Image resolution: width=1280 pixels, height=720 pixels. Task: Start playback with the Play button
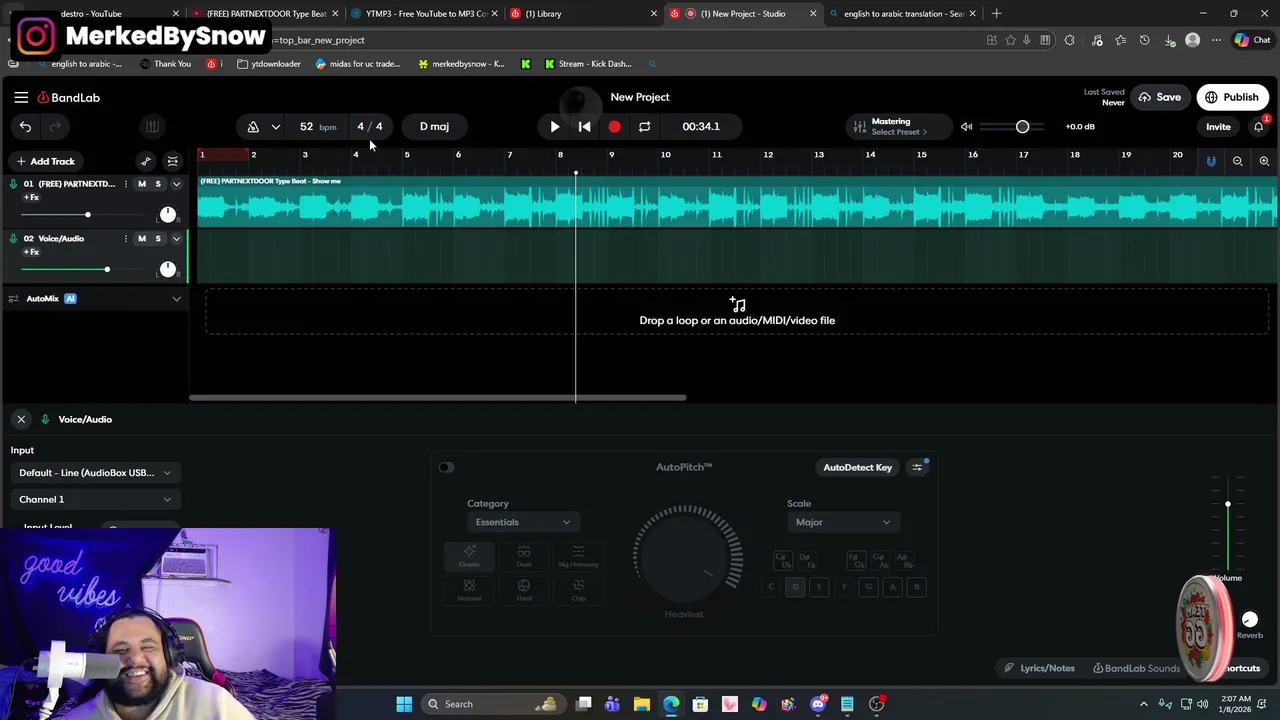coord(555,127)
